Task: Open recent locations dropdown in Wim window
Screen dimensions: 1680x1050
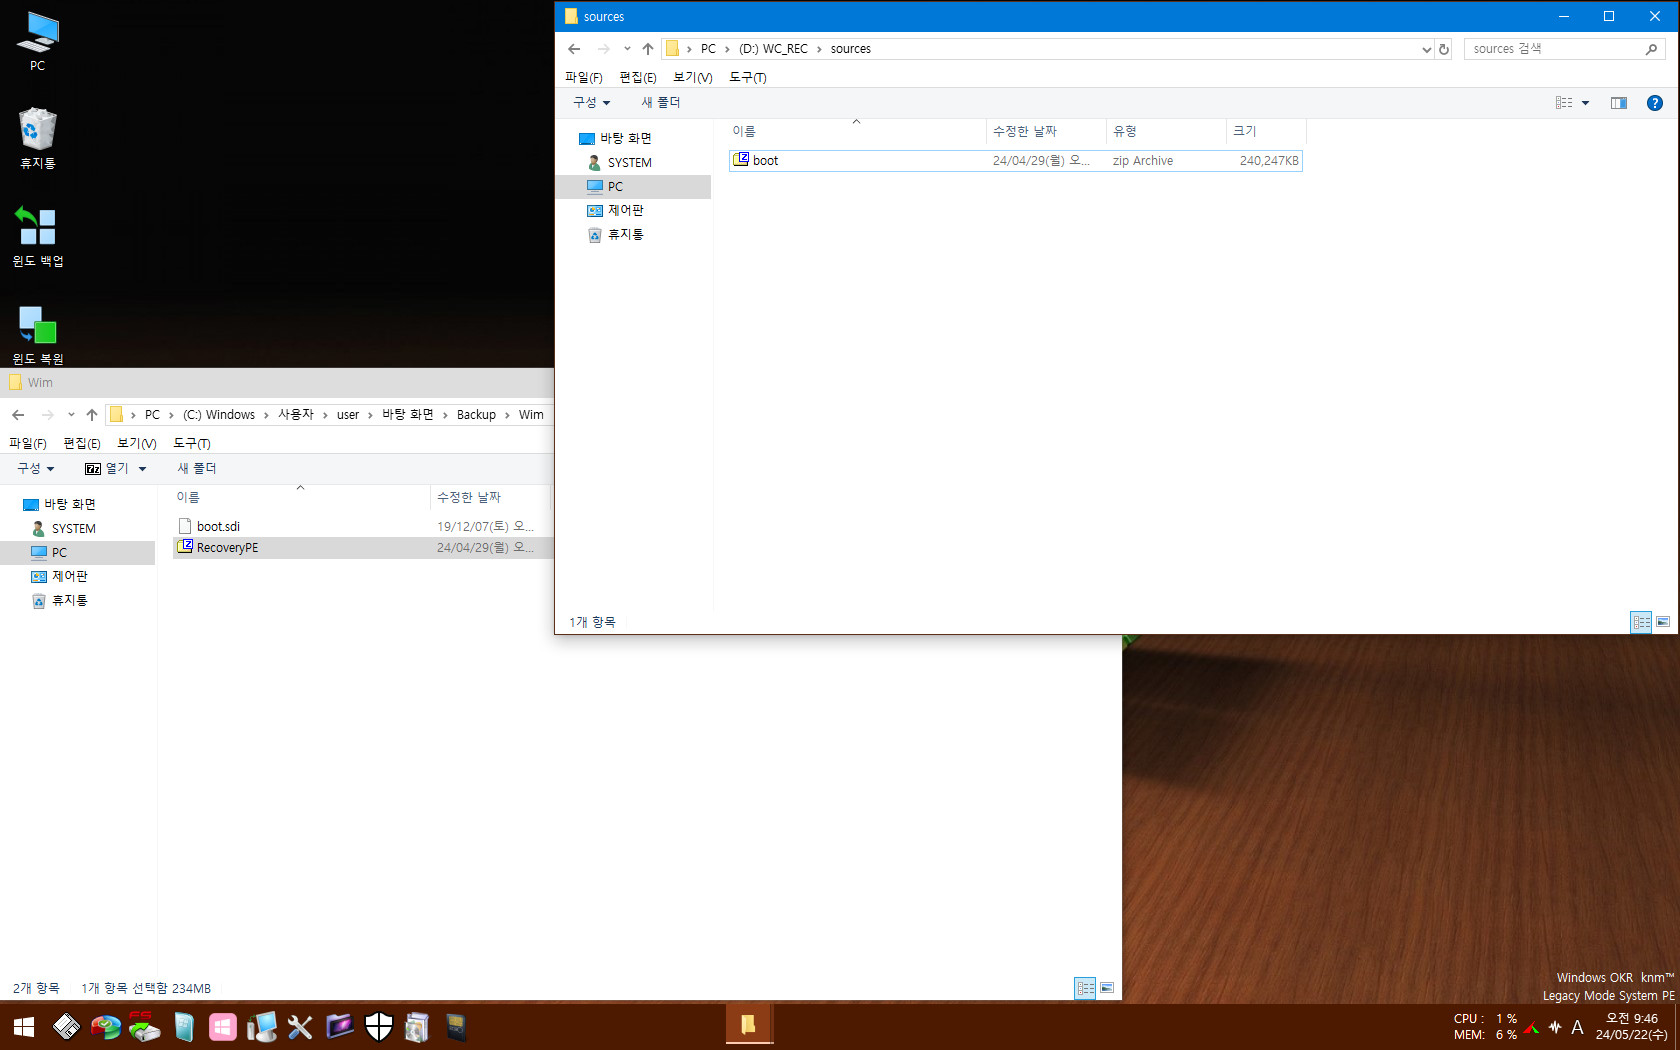Action: tap(71, 415)
